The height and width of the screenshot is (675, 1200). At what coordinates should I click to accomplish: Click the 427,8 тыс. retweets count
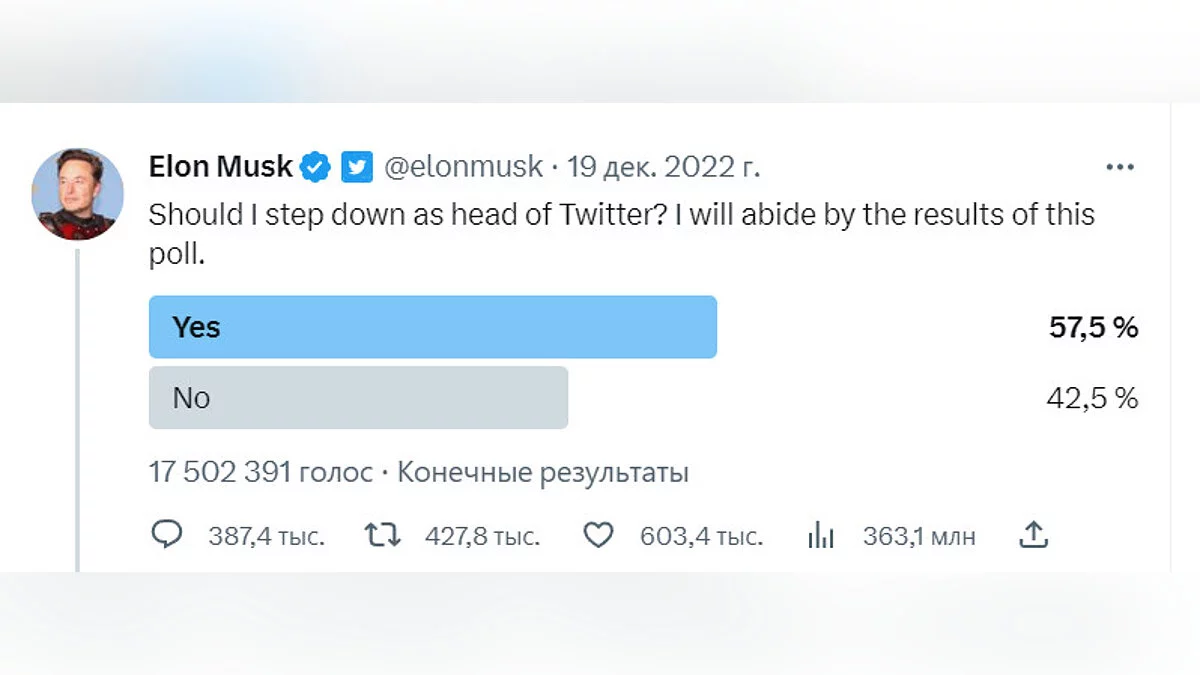482,536
